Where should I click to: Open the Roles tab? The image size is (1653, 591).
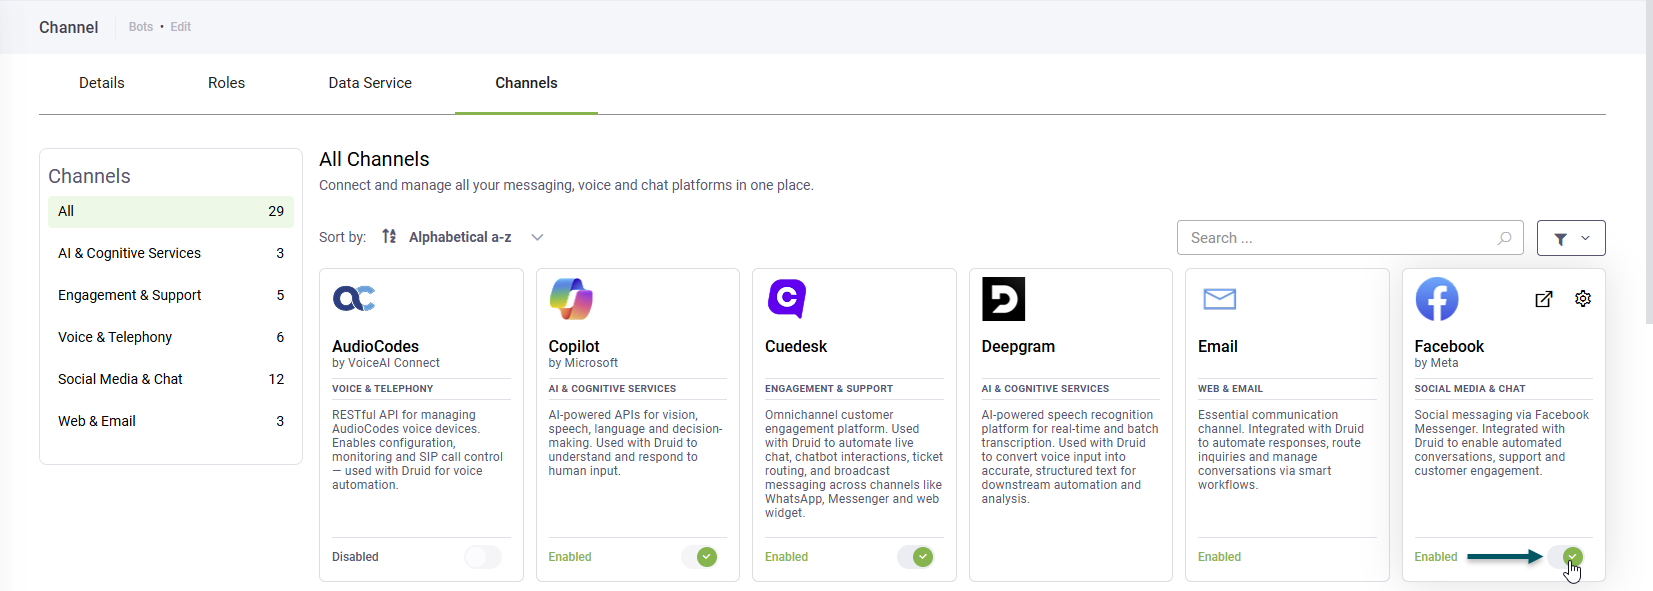tap(226, 83)
